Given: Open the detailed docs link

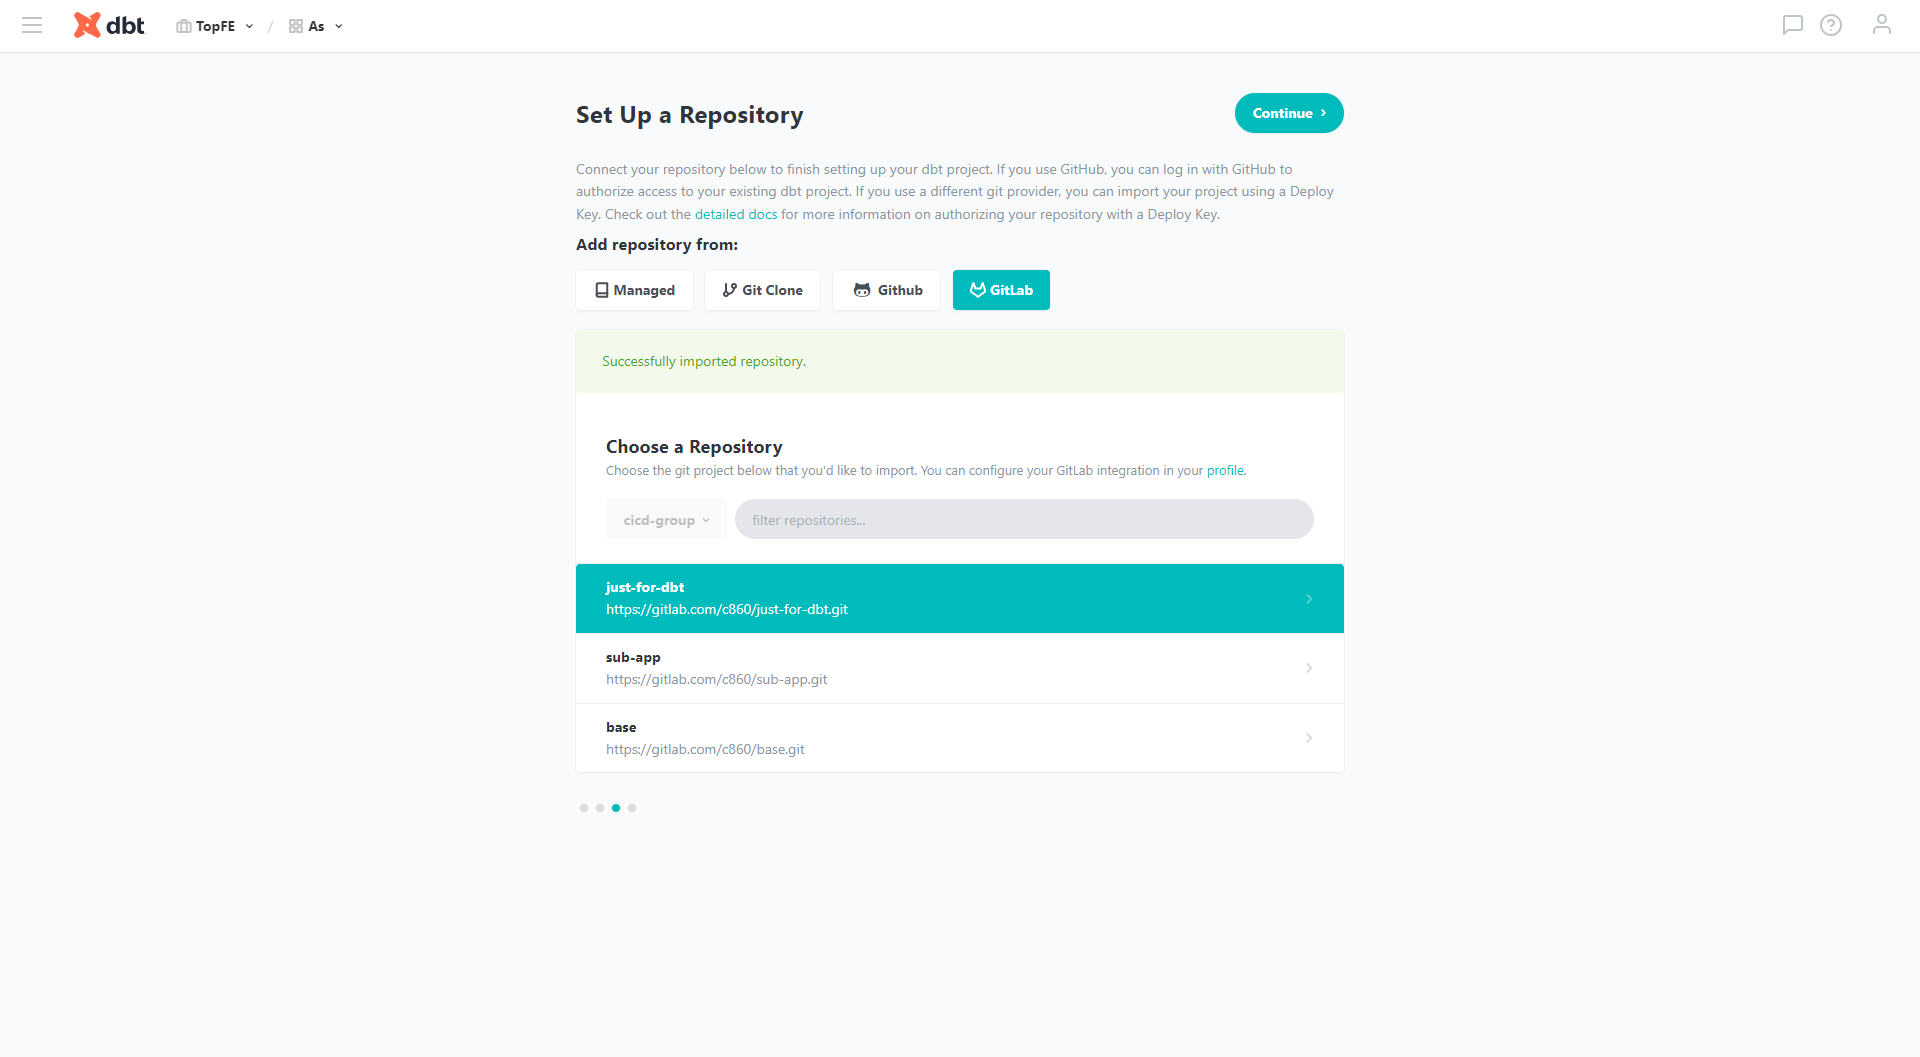Looking at the screenshot, I should (x=735, y=214).
